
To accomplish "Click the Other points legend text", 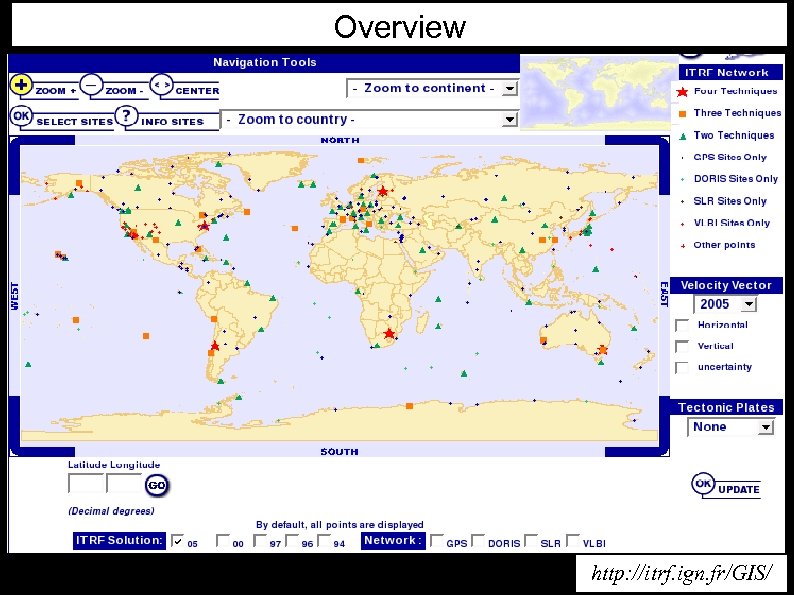I will coord(724,245).
